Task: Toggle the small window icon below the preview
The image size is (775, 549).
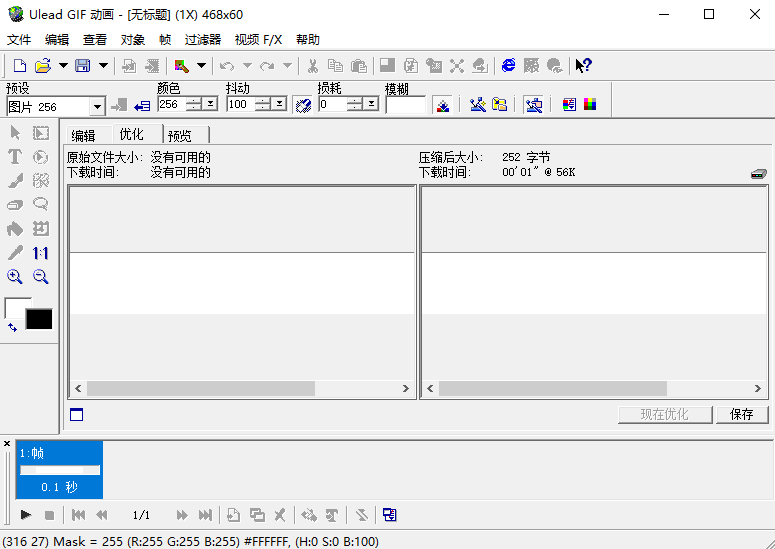Action: (77, 414)
